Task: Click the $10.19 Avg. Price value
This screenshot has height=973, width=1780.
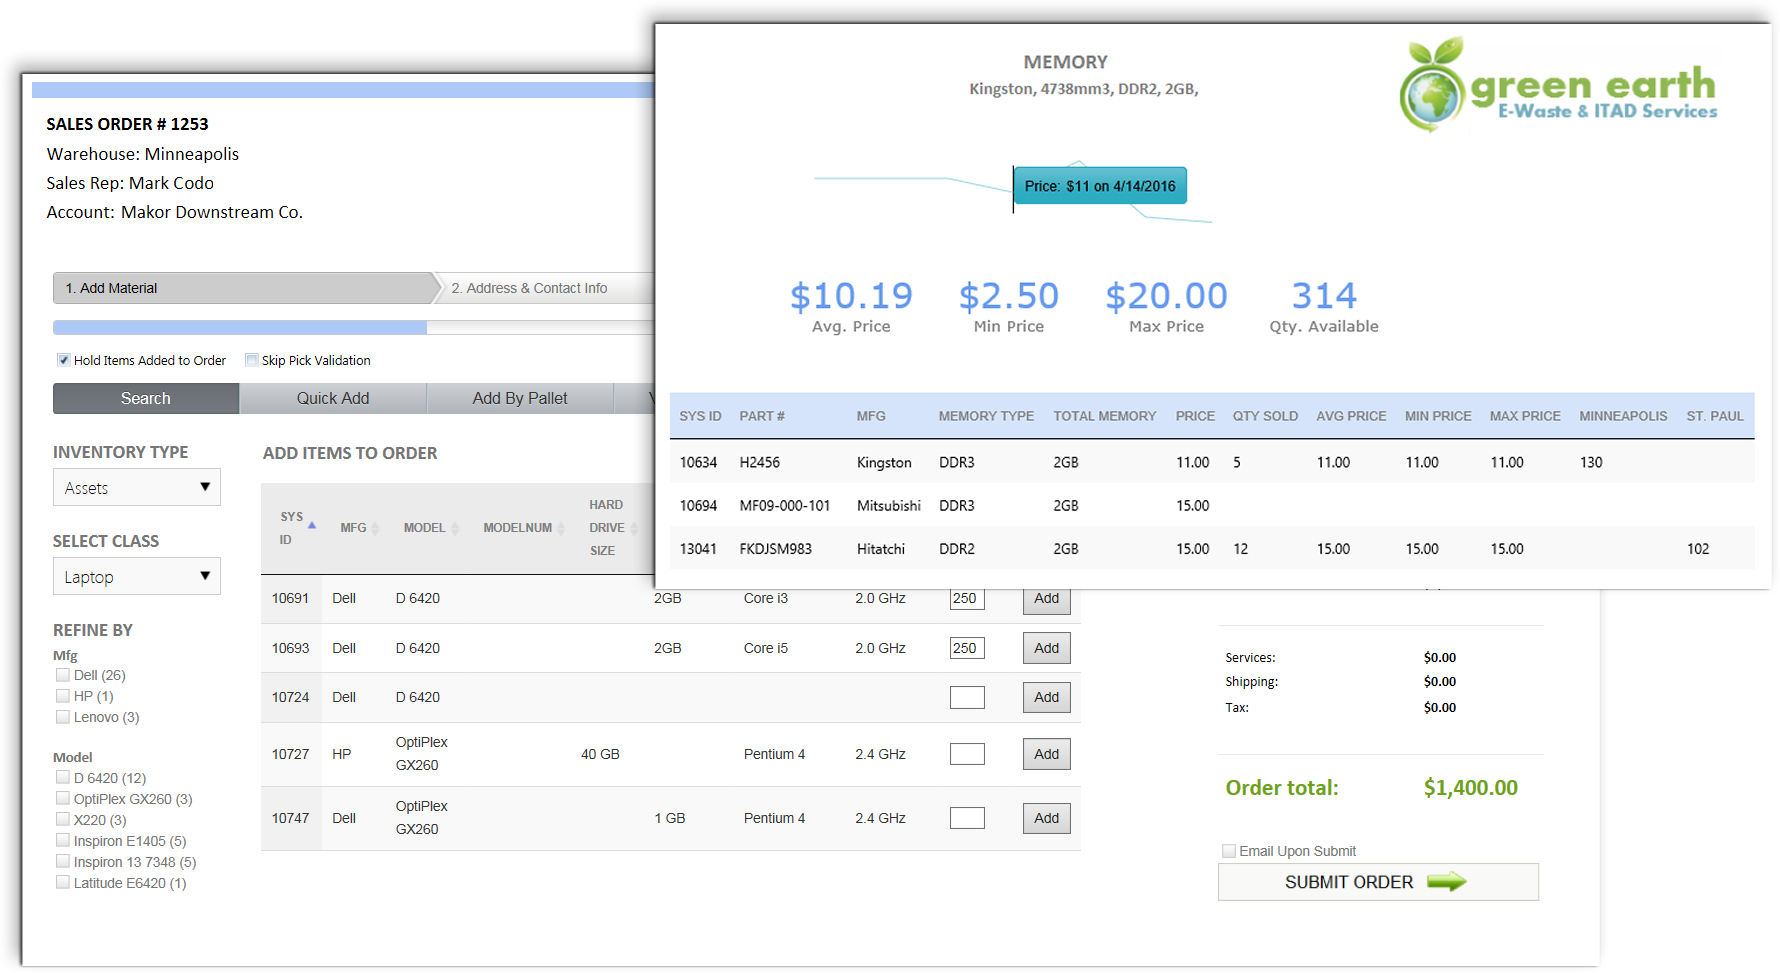Action: (x=851, y=296)
